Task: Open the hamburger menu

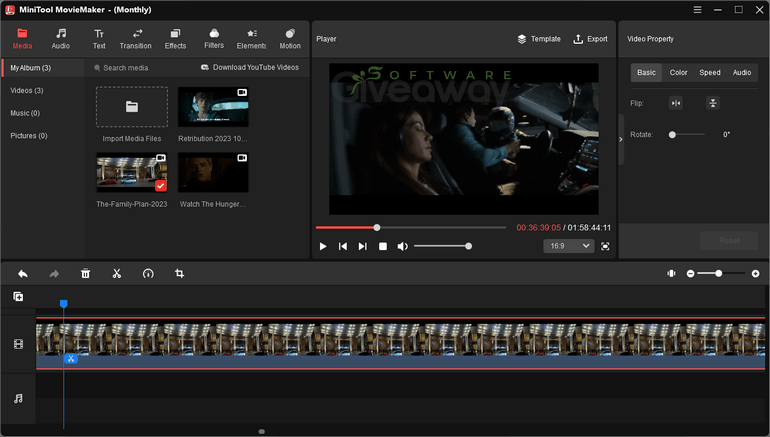Action: (x=697, y=9)
